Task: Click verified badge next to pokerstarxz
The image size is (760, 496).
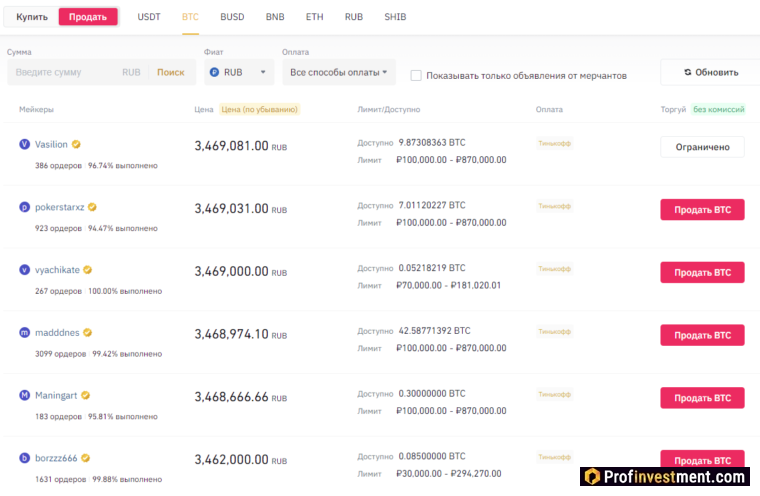Action: [92, 207]
